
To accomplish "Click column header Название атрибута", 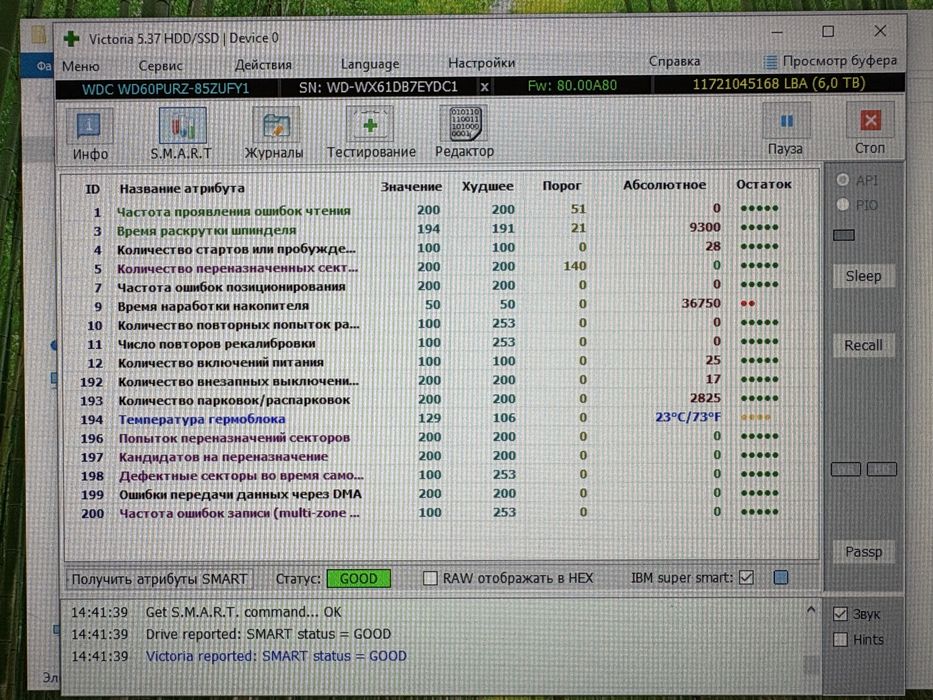I will (181, 189).
